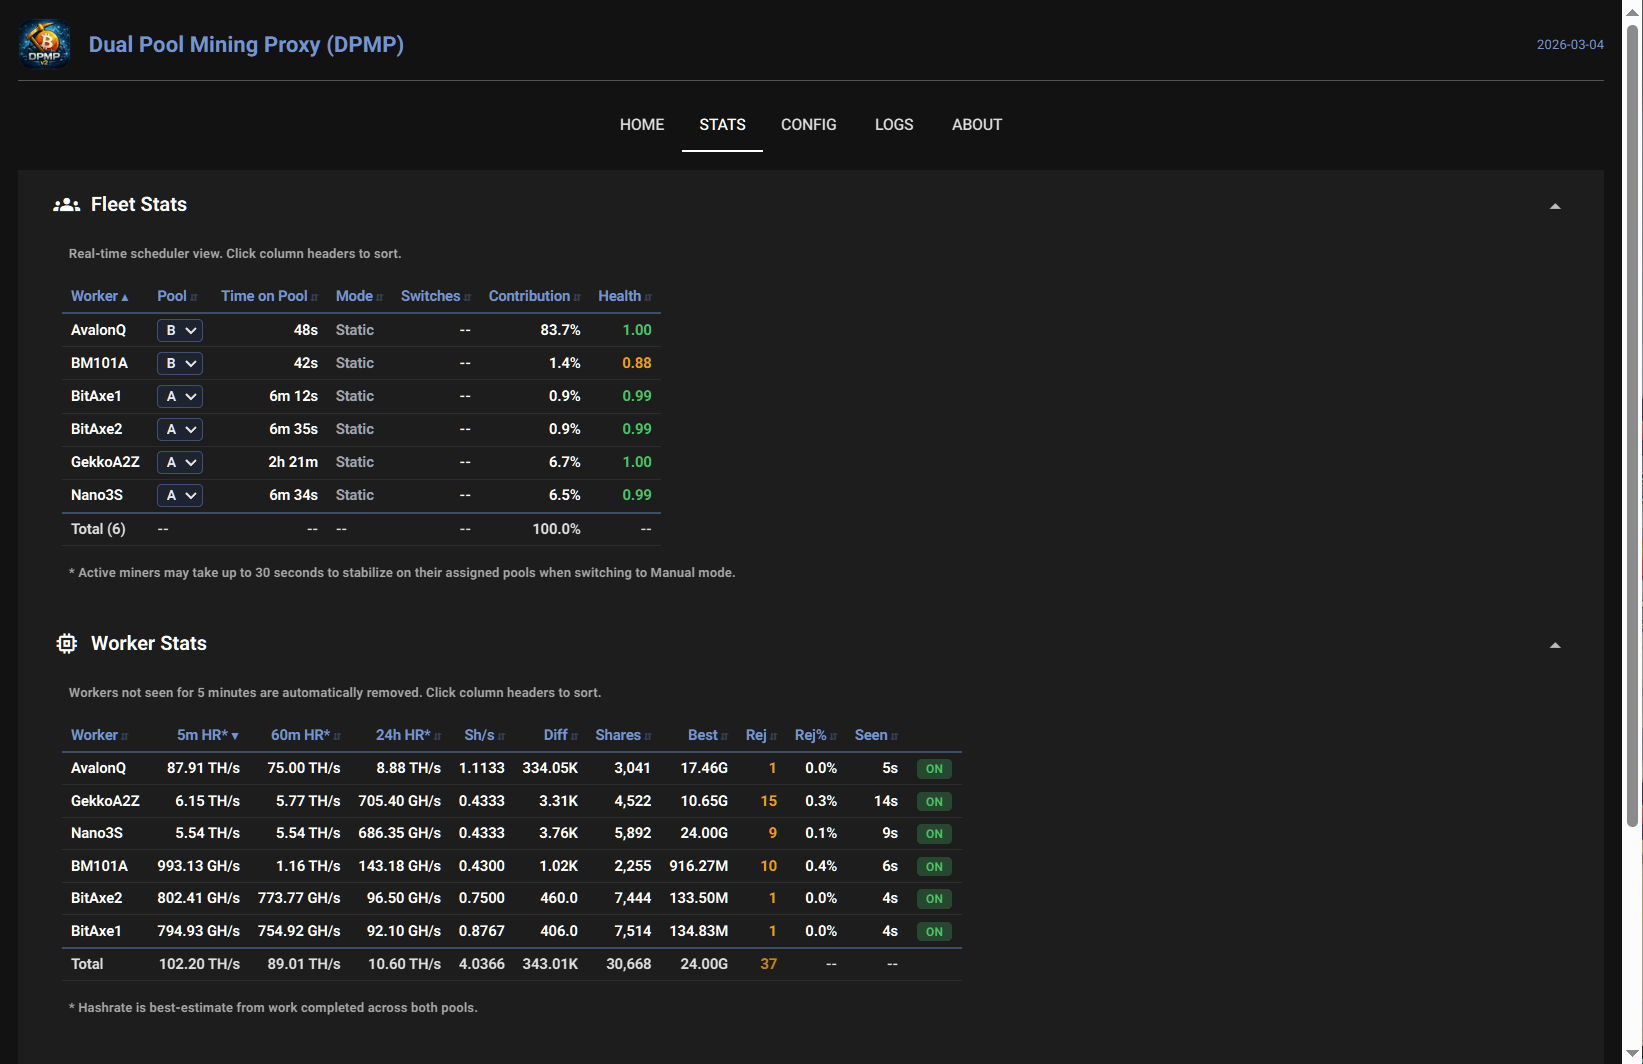The height and width of the screenshot is (1064, 1643).
Task: Toggle the ON switch for AvalonQ
Action: [933, 768]
